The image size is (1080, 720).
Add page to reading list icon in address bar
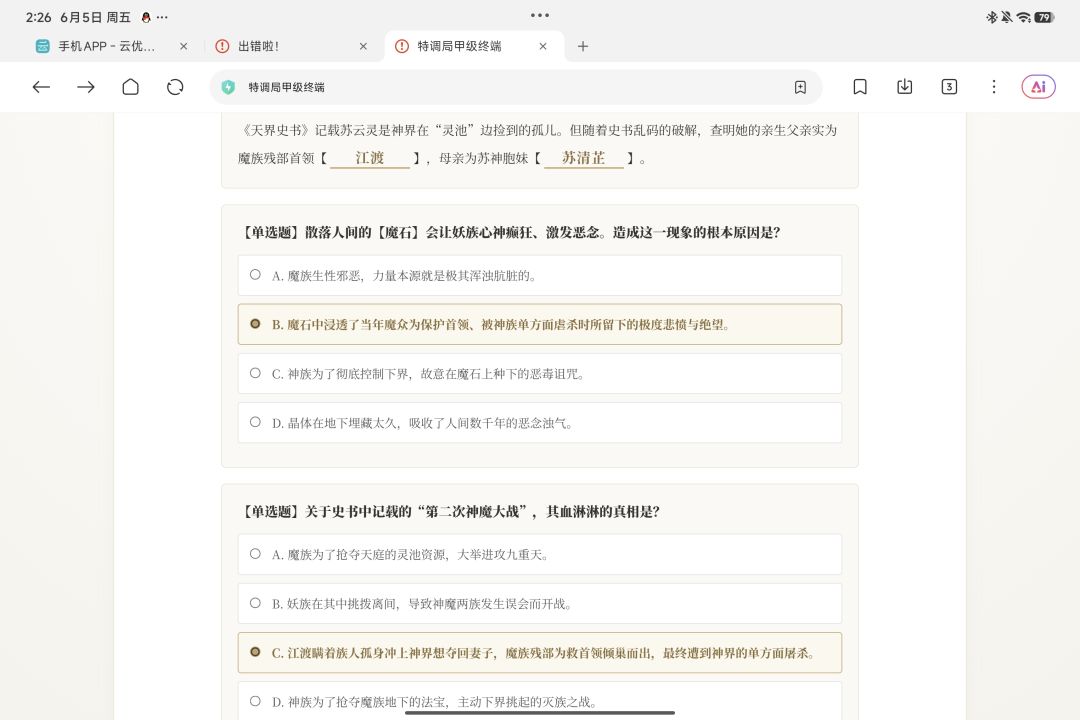[x=800, y=88]
